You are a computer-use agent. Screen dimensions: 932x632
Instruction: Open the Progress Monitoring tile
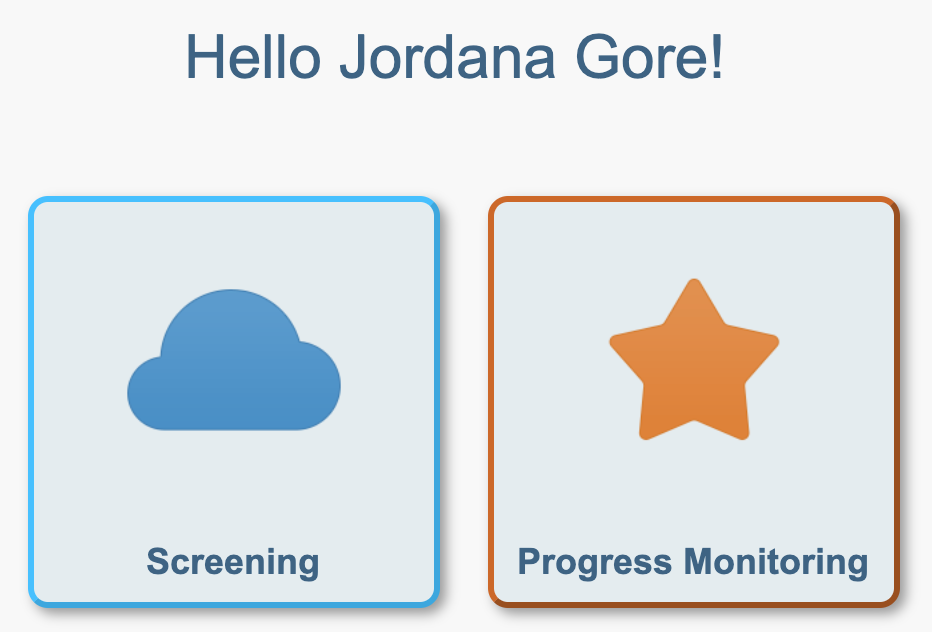(x=694, y=402)
